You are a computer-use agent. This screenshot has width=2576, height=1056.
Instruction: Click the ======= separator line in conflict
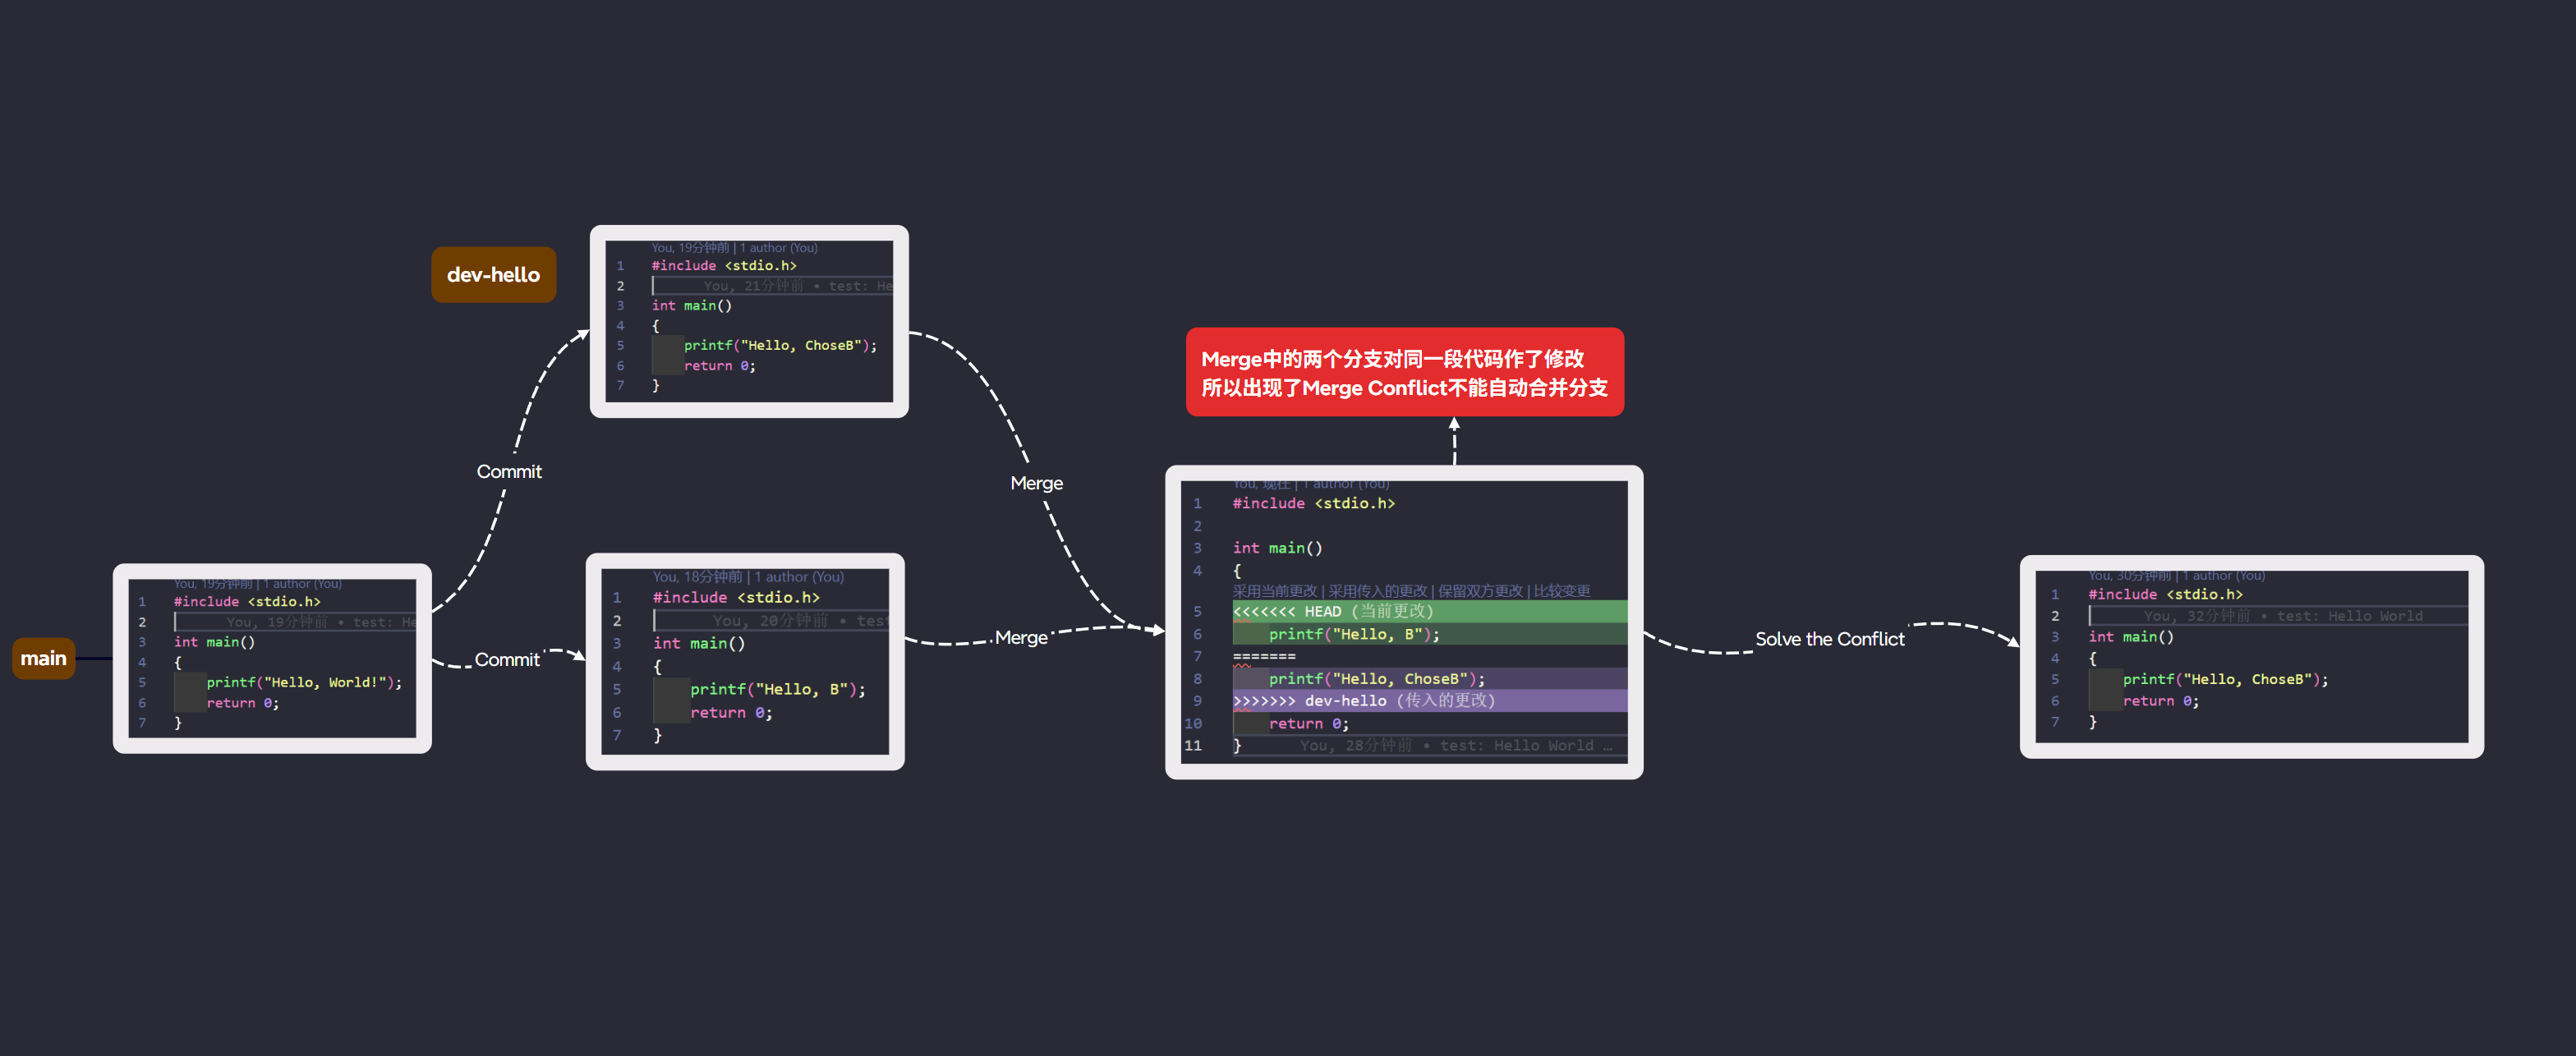tap(1264, 657)
